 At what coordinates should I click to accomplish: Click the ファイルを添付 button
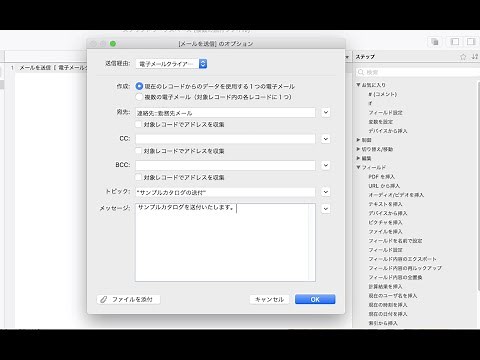tap(129, 299)
